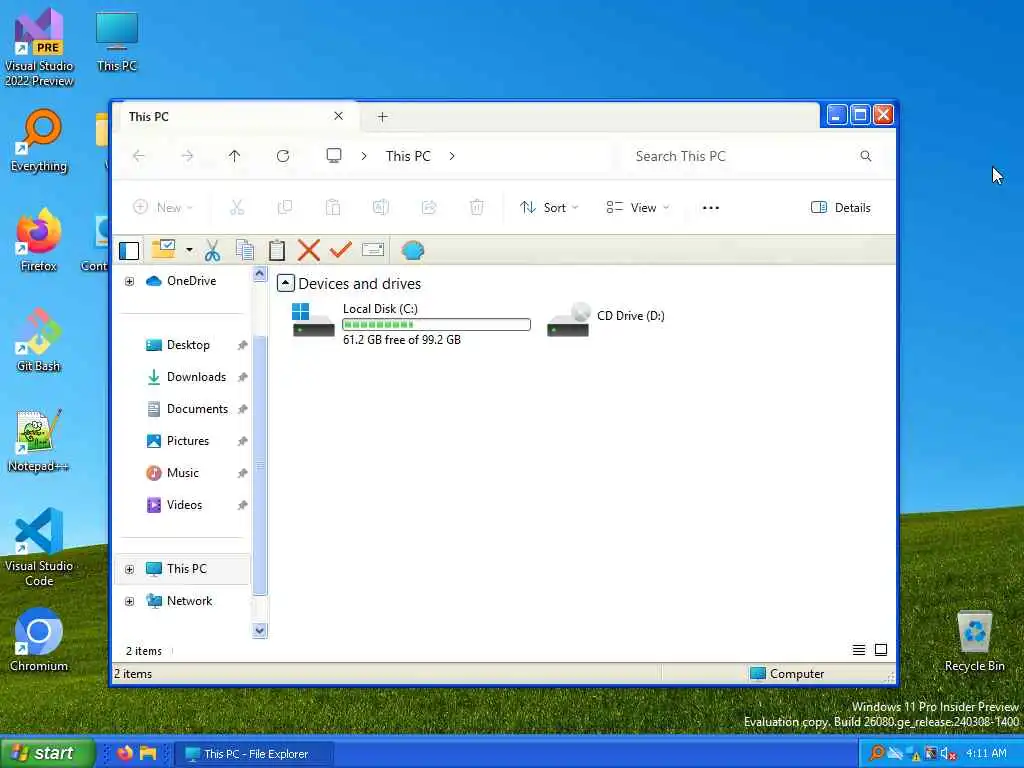Click the Forward navigation arrow
Screen dimensions: 1024x768
187,156
